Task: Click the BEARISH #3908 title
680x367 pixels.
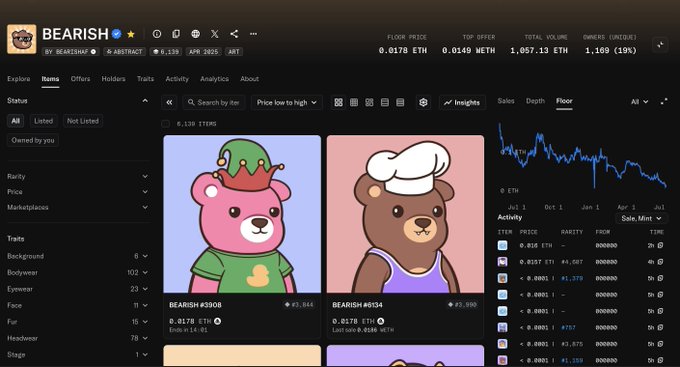Action: pos(195,305)
